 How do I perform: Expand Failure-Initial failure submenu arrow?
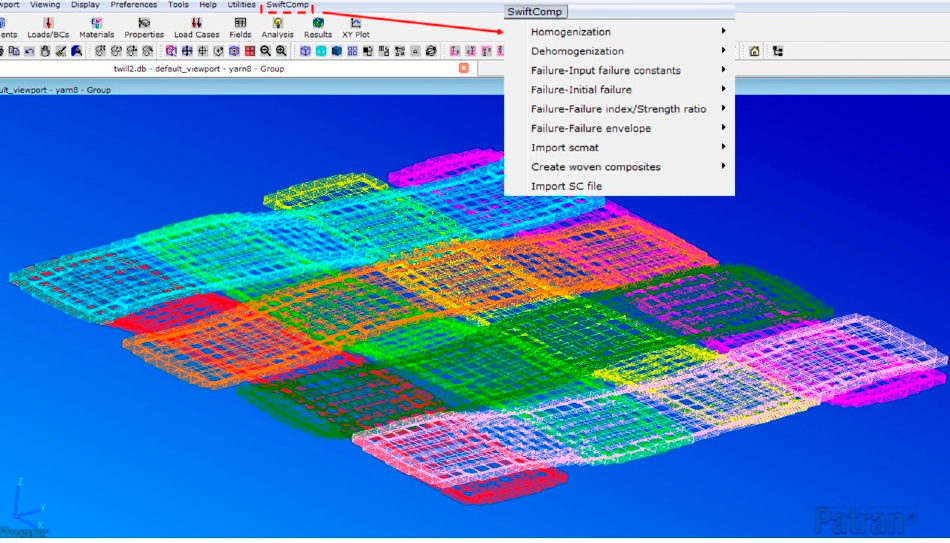point(723,89)
